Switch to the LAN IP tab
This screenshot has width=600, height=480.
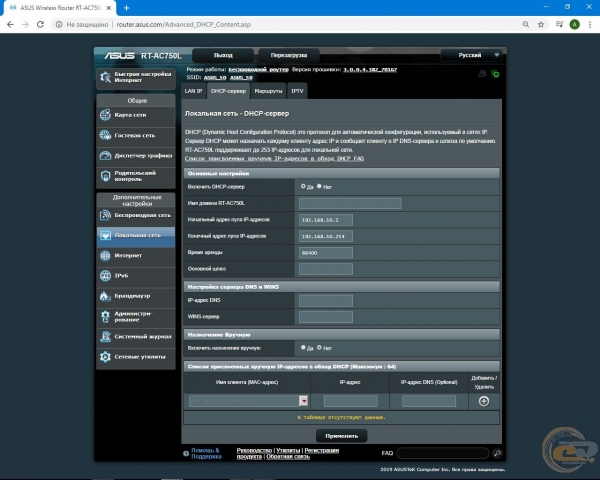pyautogui.click(x=194, y=90)
